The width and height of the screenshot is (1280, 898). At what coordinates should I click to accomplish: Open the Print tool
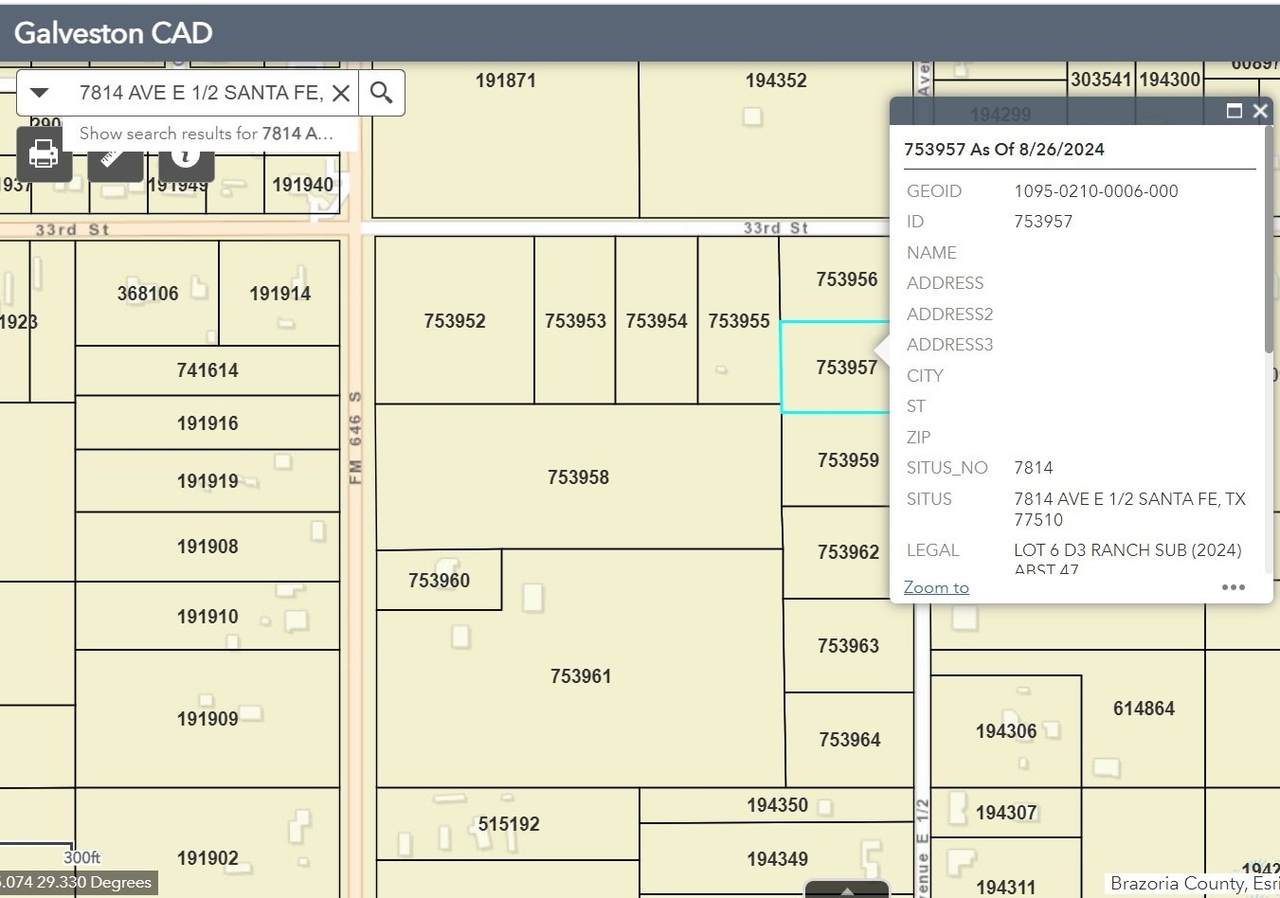pos(44,155)
